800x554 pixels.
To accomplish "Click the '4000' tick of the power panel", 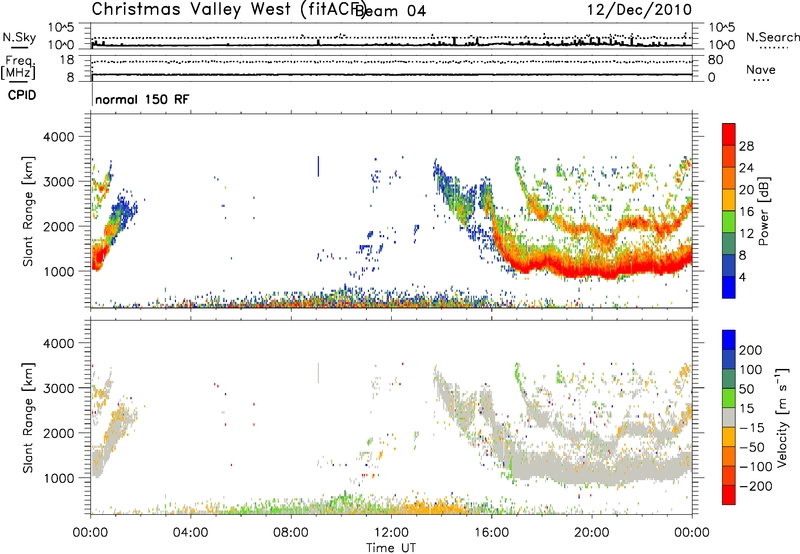I will click(58, 137).
